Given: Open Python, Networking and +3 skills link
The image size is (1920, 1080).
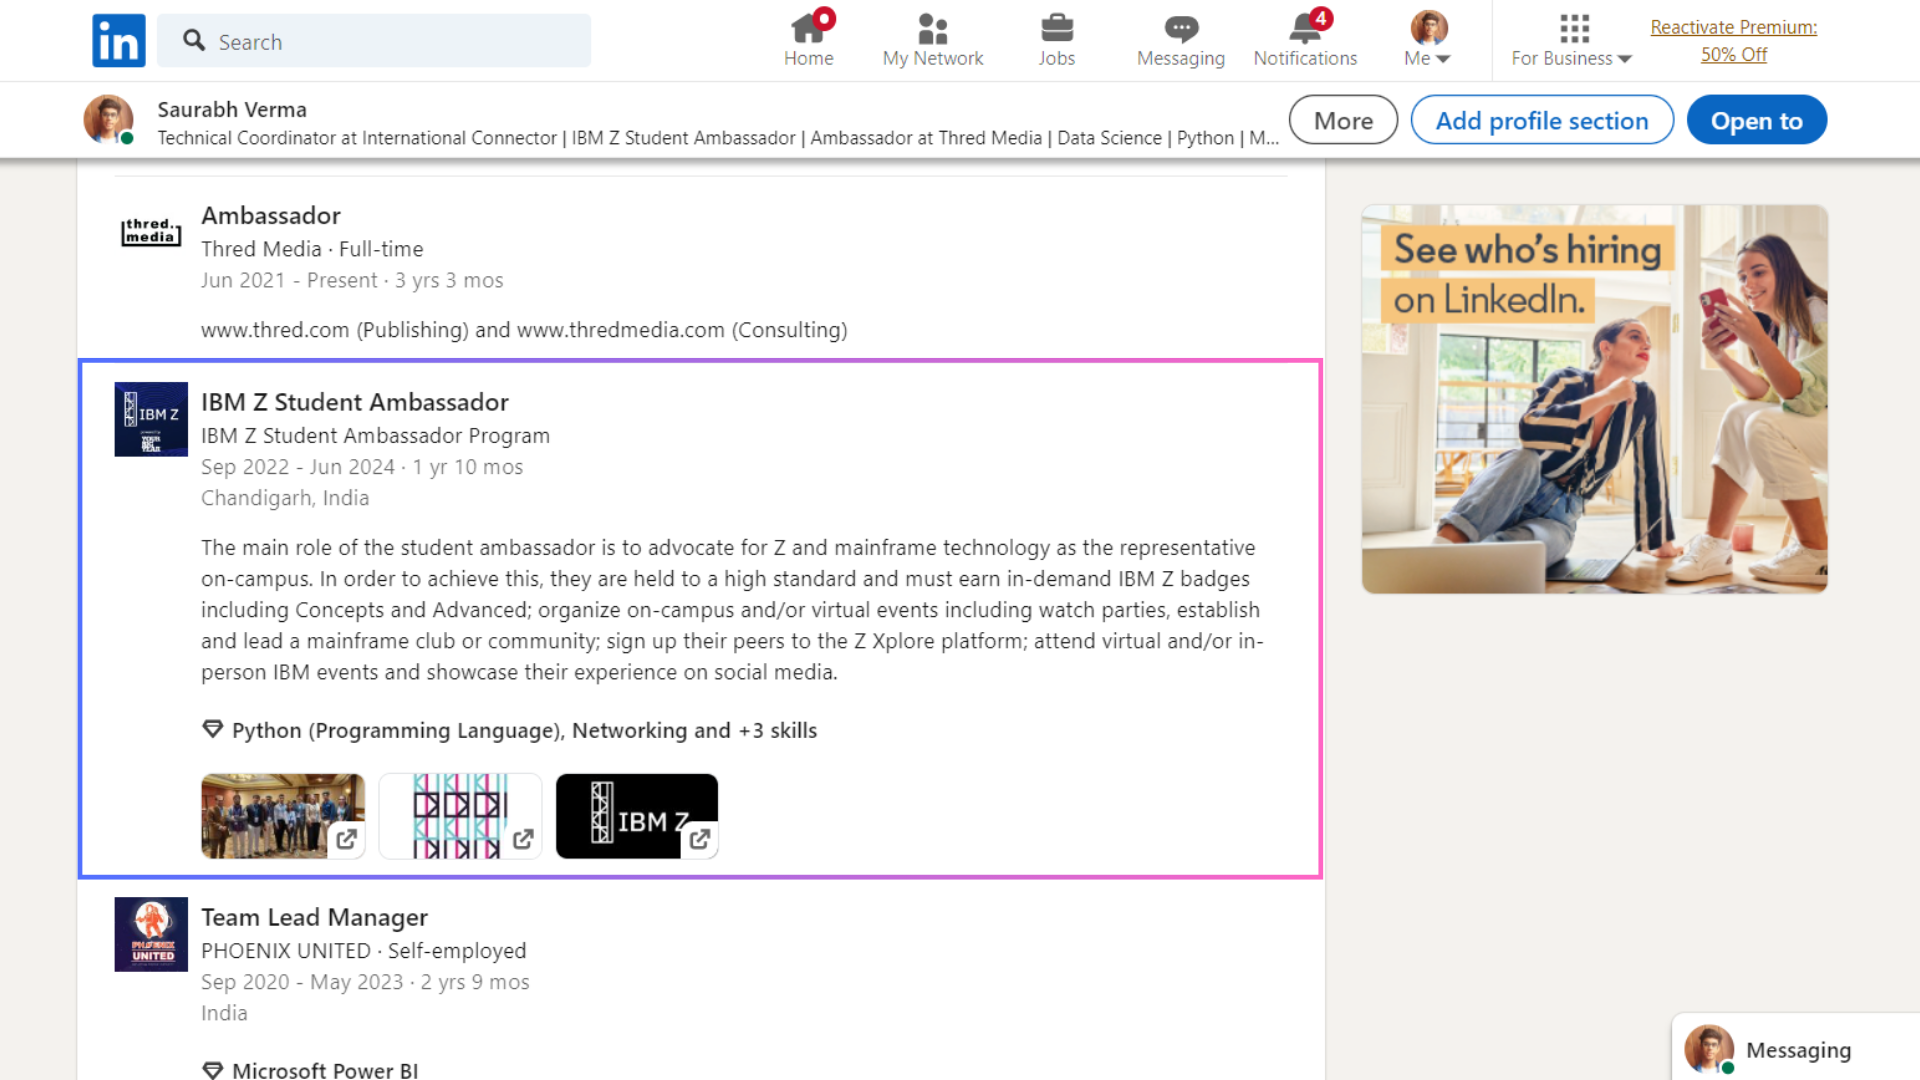Looking at the screenshot, I should [524, 731].
